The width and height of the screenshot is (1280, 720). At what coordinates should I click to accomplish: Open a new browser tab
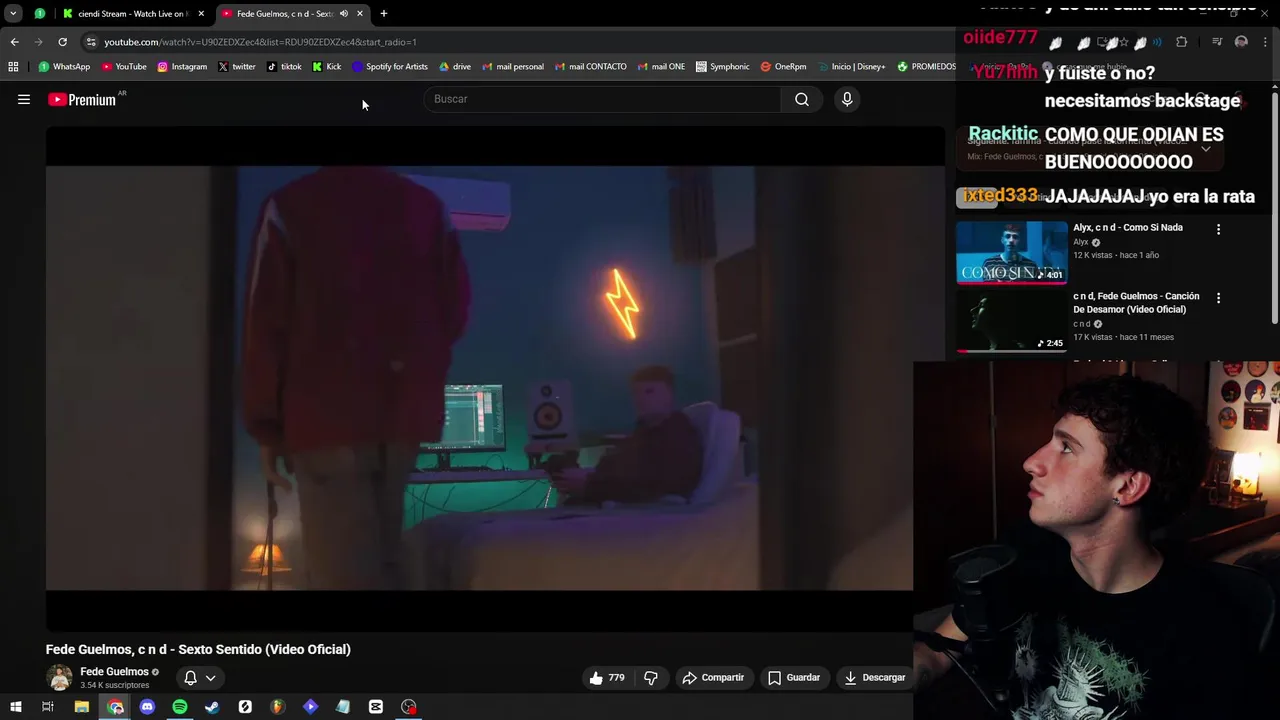pos(383,13)
